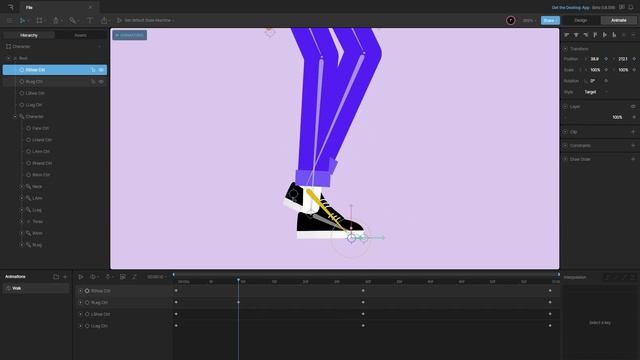640x360 pixels.
Task: Select RLeg Ctrl keyframe at playhead
Action: click(238, 302)
